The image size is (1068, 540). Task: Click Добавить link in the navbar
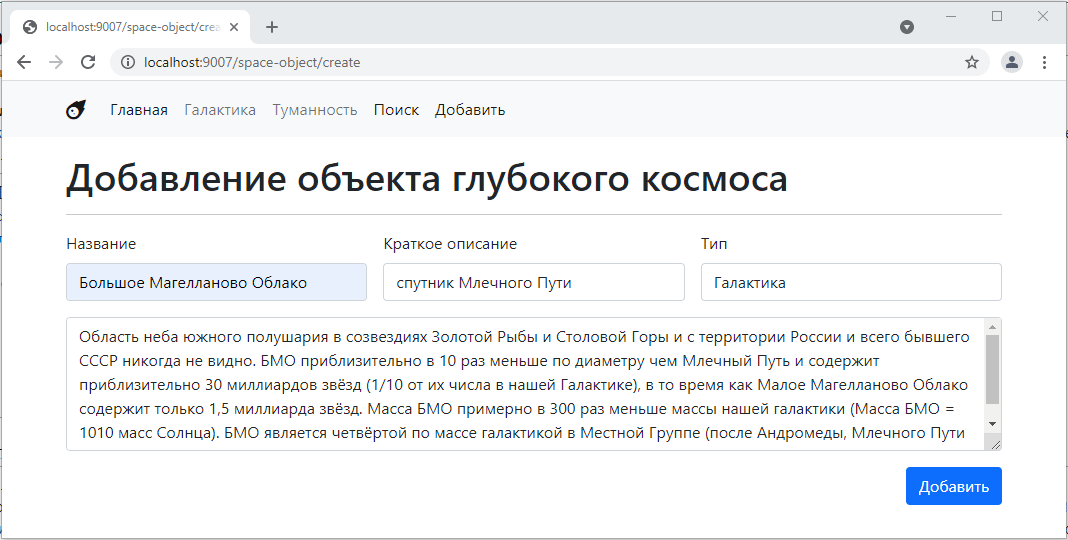click(x=470, y=110)
